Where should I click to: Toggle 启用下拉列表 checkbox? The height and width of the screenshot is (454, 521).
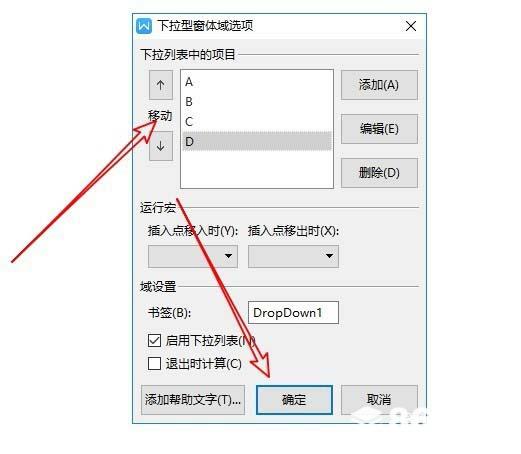click(x=154, y=341)
